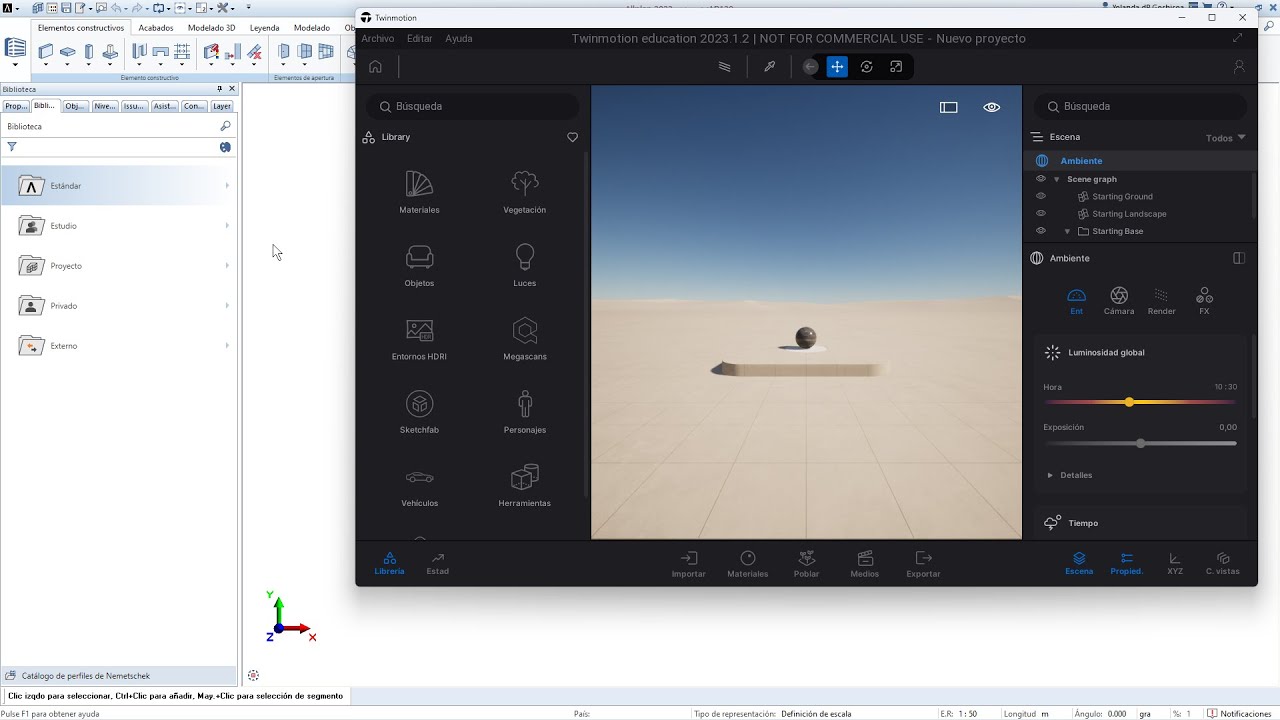The height and width of the screenshot is (720, 1280).
Task: Open the Twinmotion user account icon
Action: 1239,67
